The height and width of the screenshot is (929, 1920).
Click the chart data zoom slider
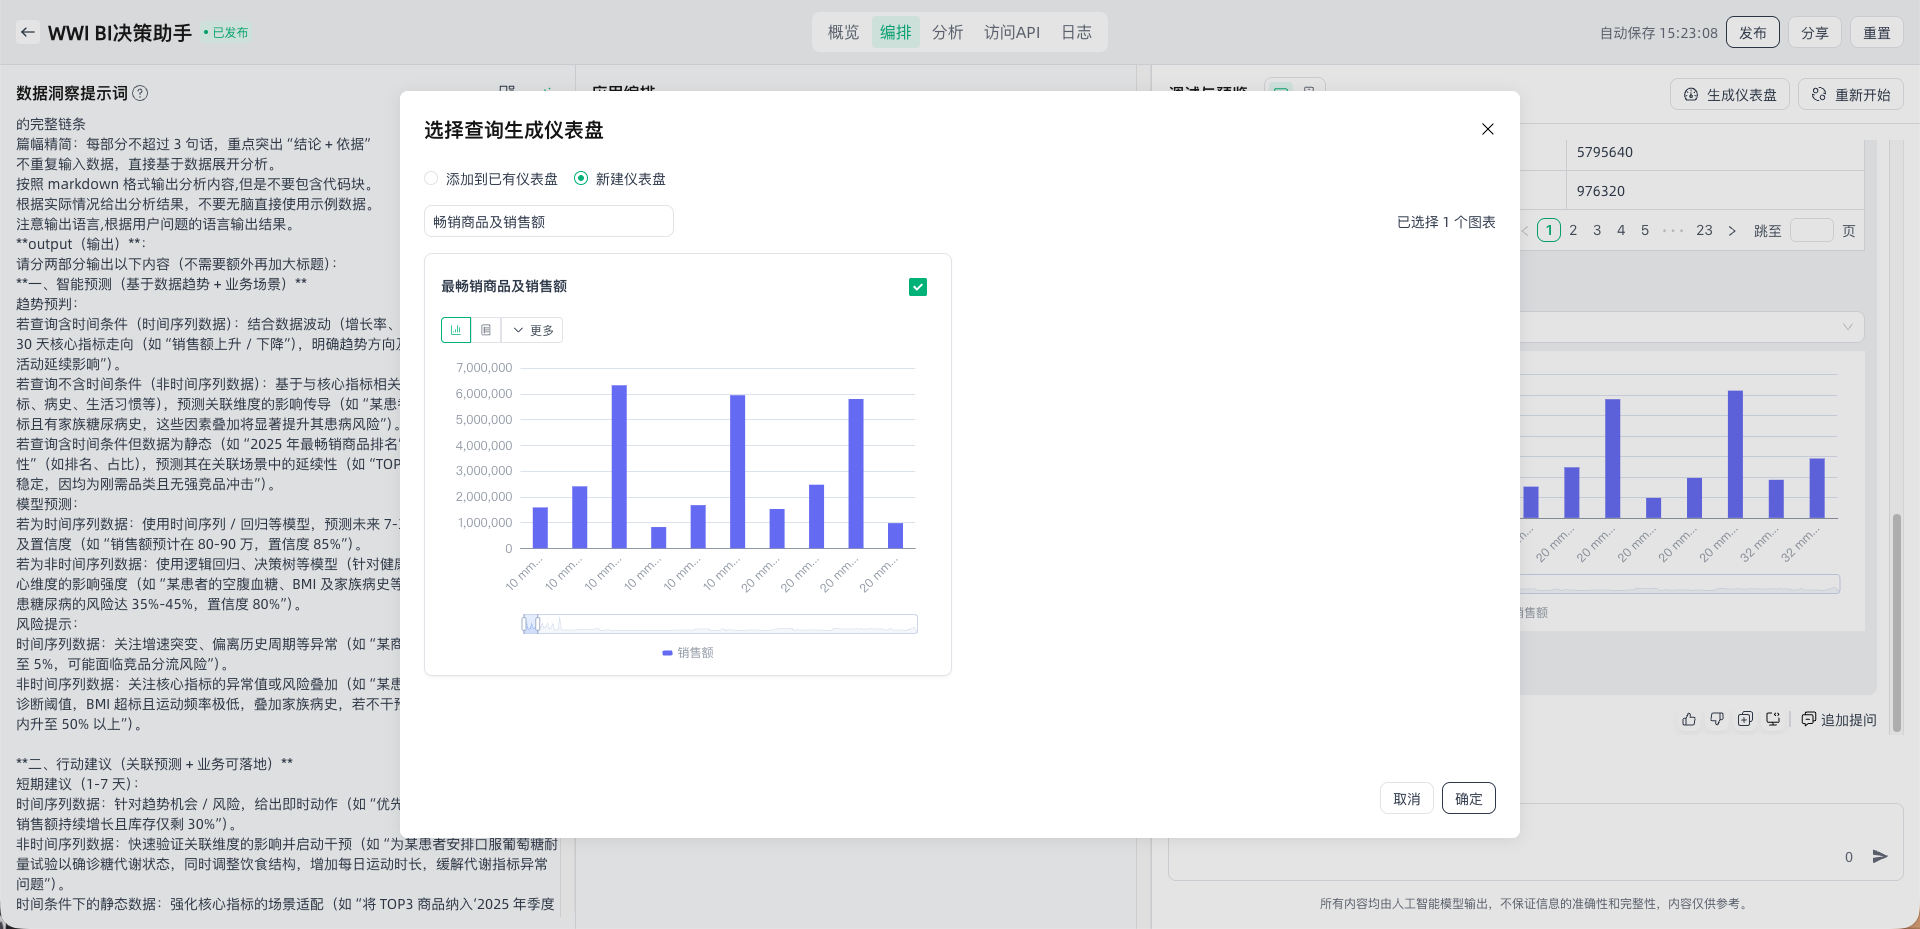pos(719,624)
